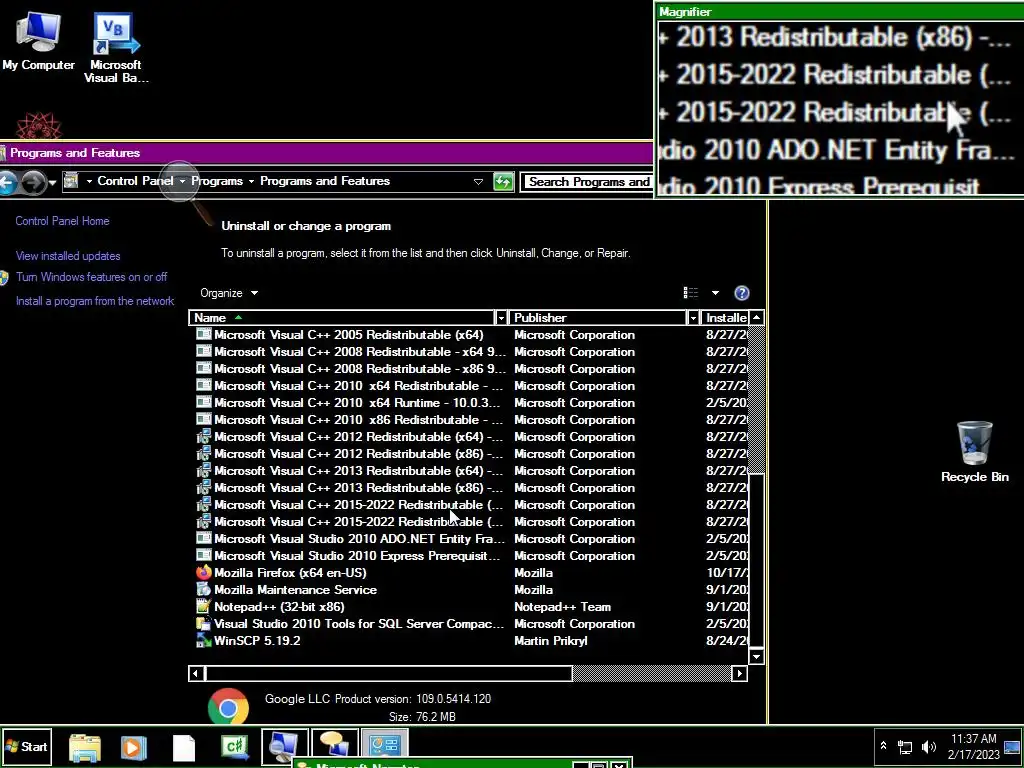
Task: Open Turn Windows features on or off
Action: click(x=91, y=277)
